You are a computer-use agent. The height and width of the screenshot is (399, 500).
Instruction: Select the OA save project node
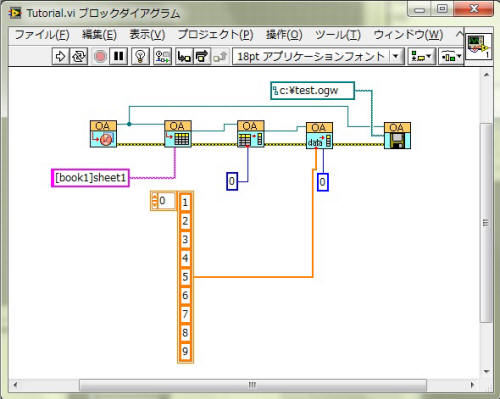(x=397, y=135)
